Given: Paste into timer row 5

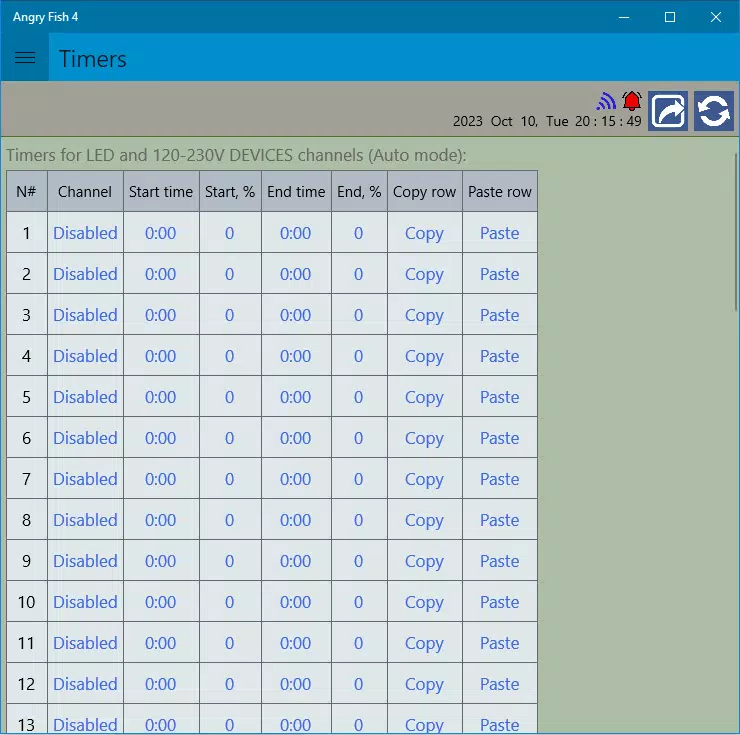Looking at the screenshot, I should pos(499,397).
